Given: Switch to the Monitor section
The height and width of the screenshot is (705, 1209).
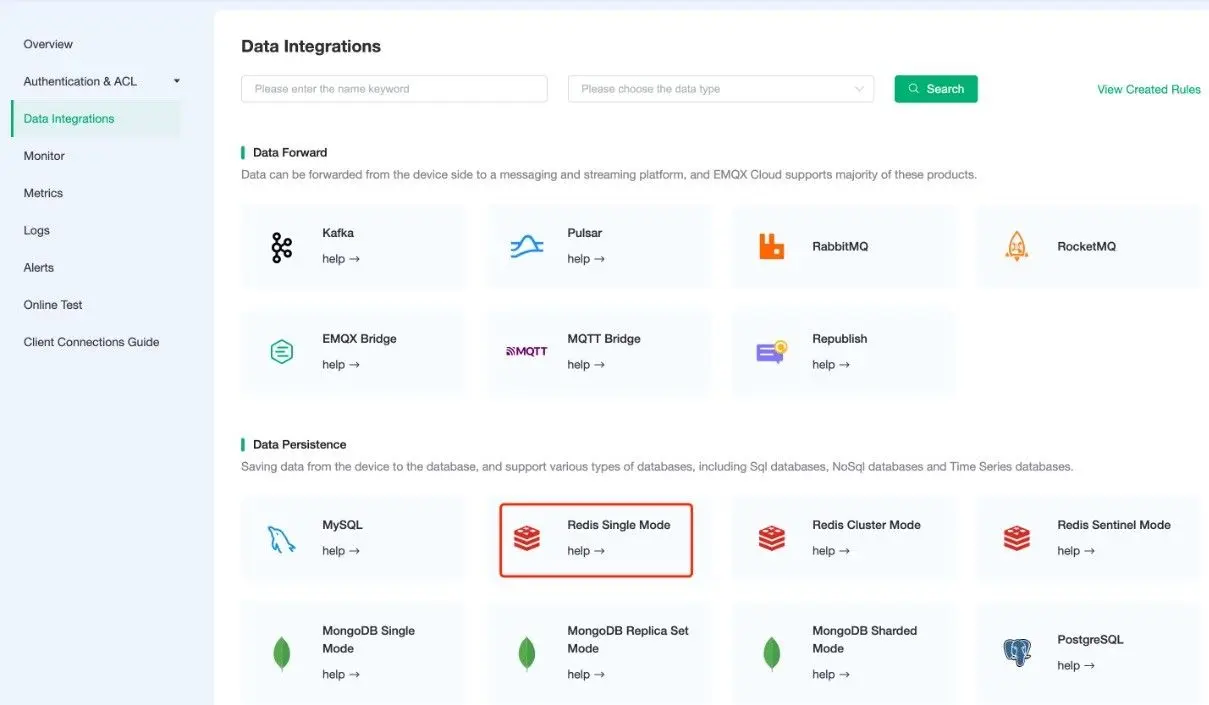Looking at the screenshot, I should point(43,155).
